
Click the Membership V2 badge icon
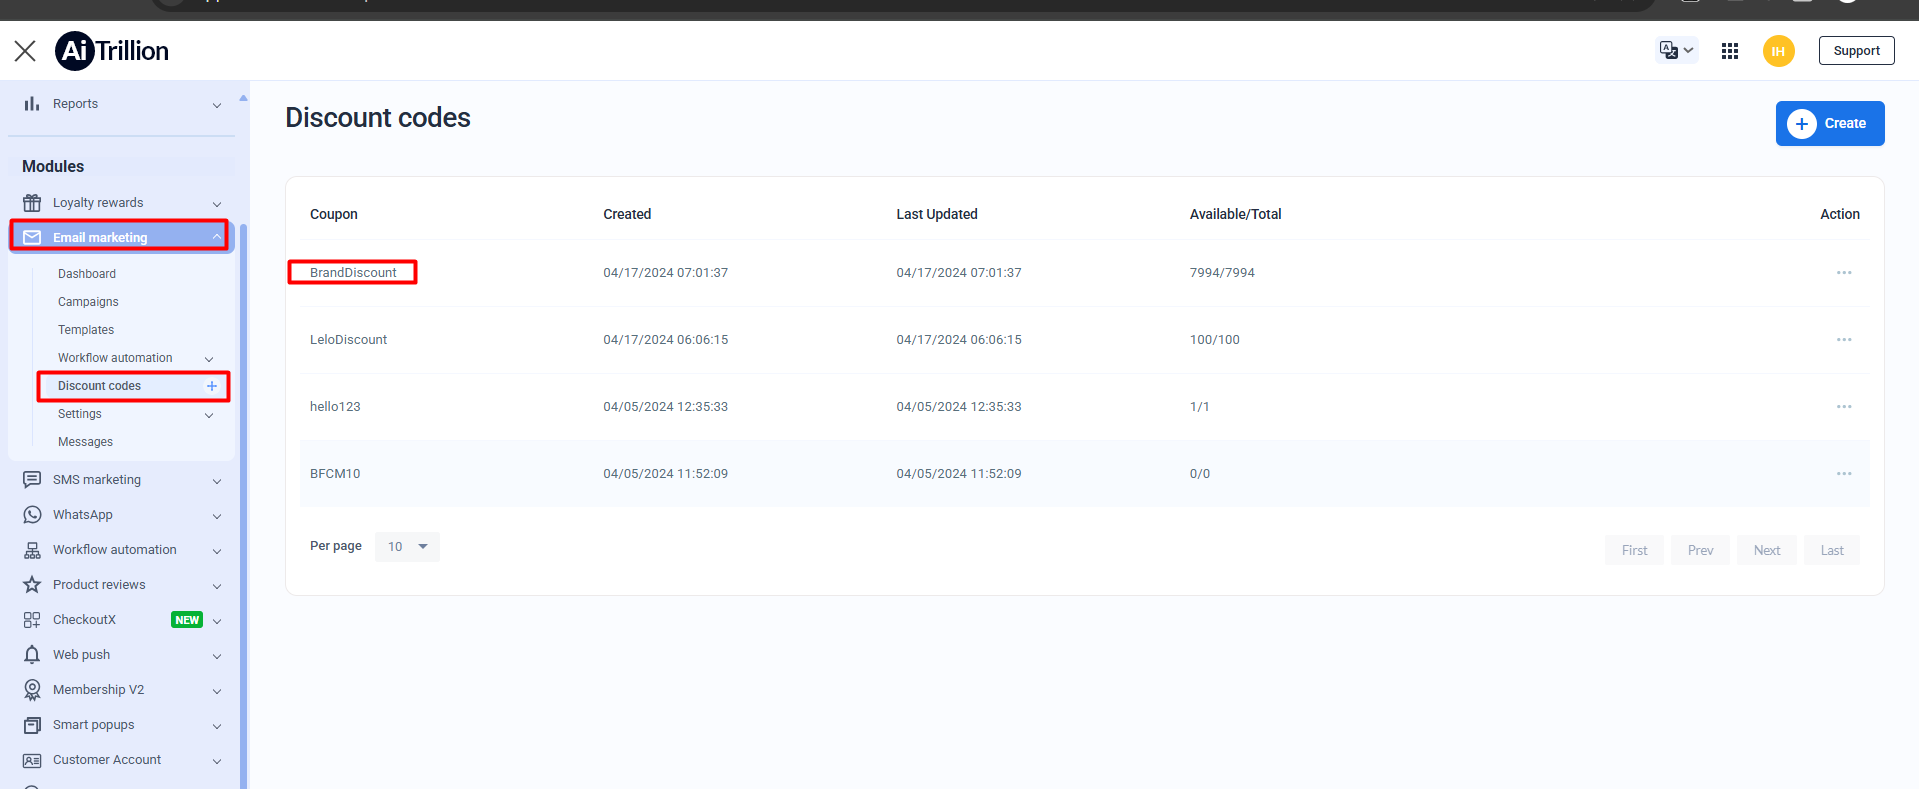pyautogui.click(x=32, y=690)
